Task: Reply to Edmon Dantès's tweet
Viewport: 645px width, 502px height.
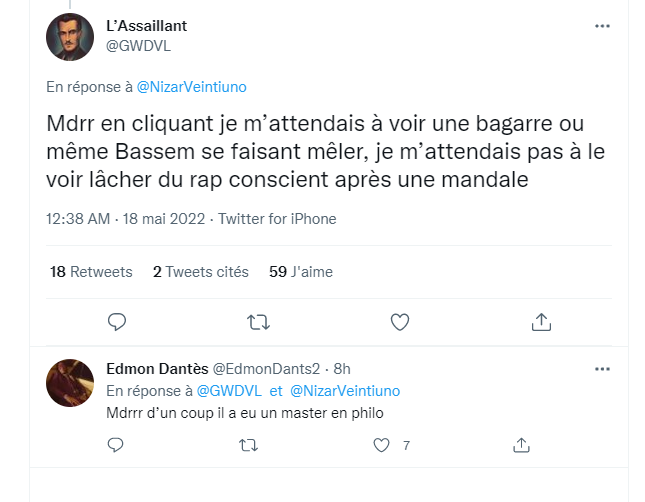Action: coord(117,444)
